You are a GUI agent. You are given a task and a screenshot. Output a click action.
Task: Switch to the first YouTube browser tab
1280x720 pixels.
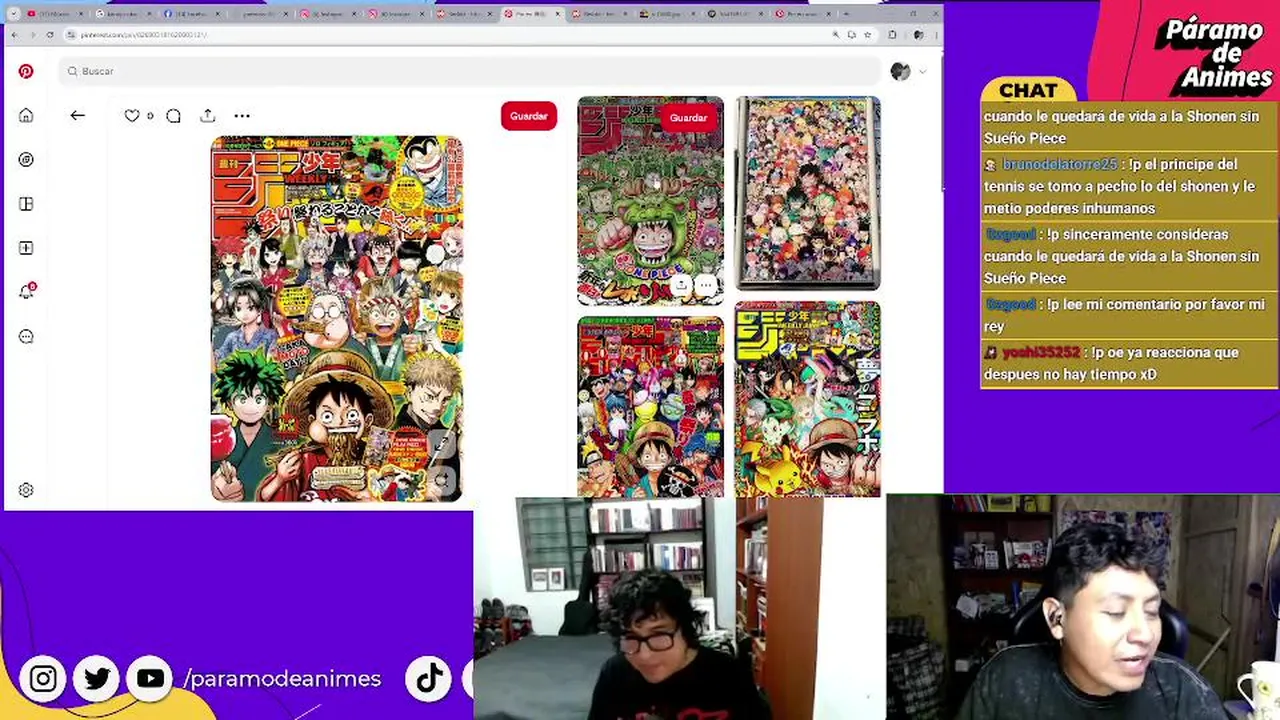[x=56, y=14]
